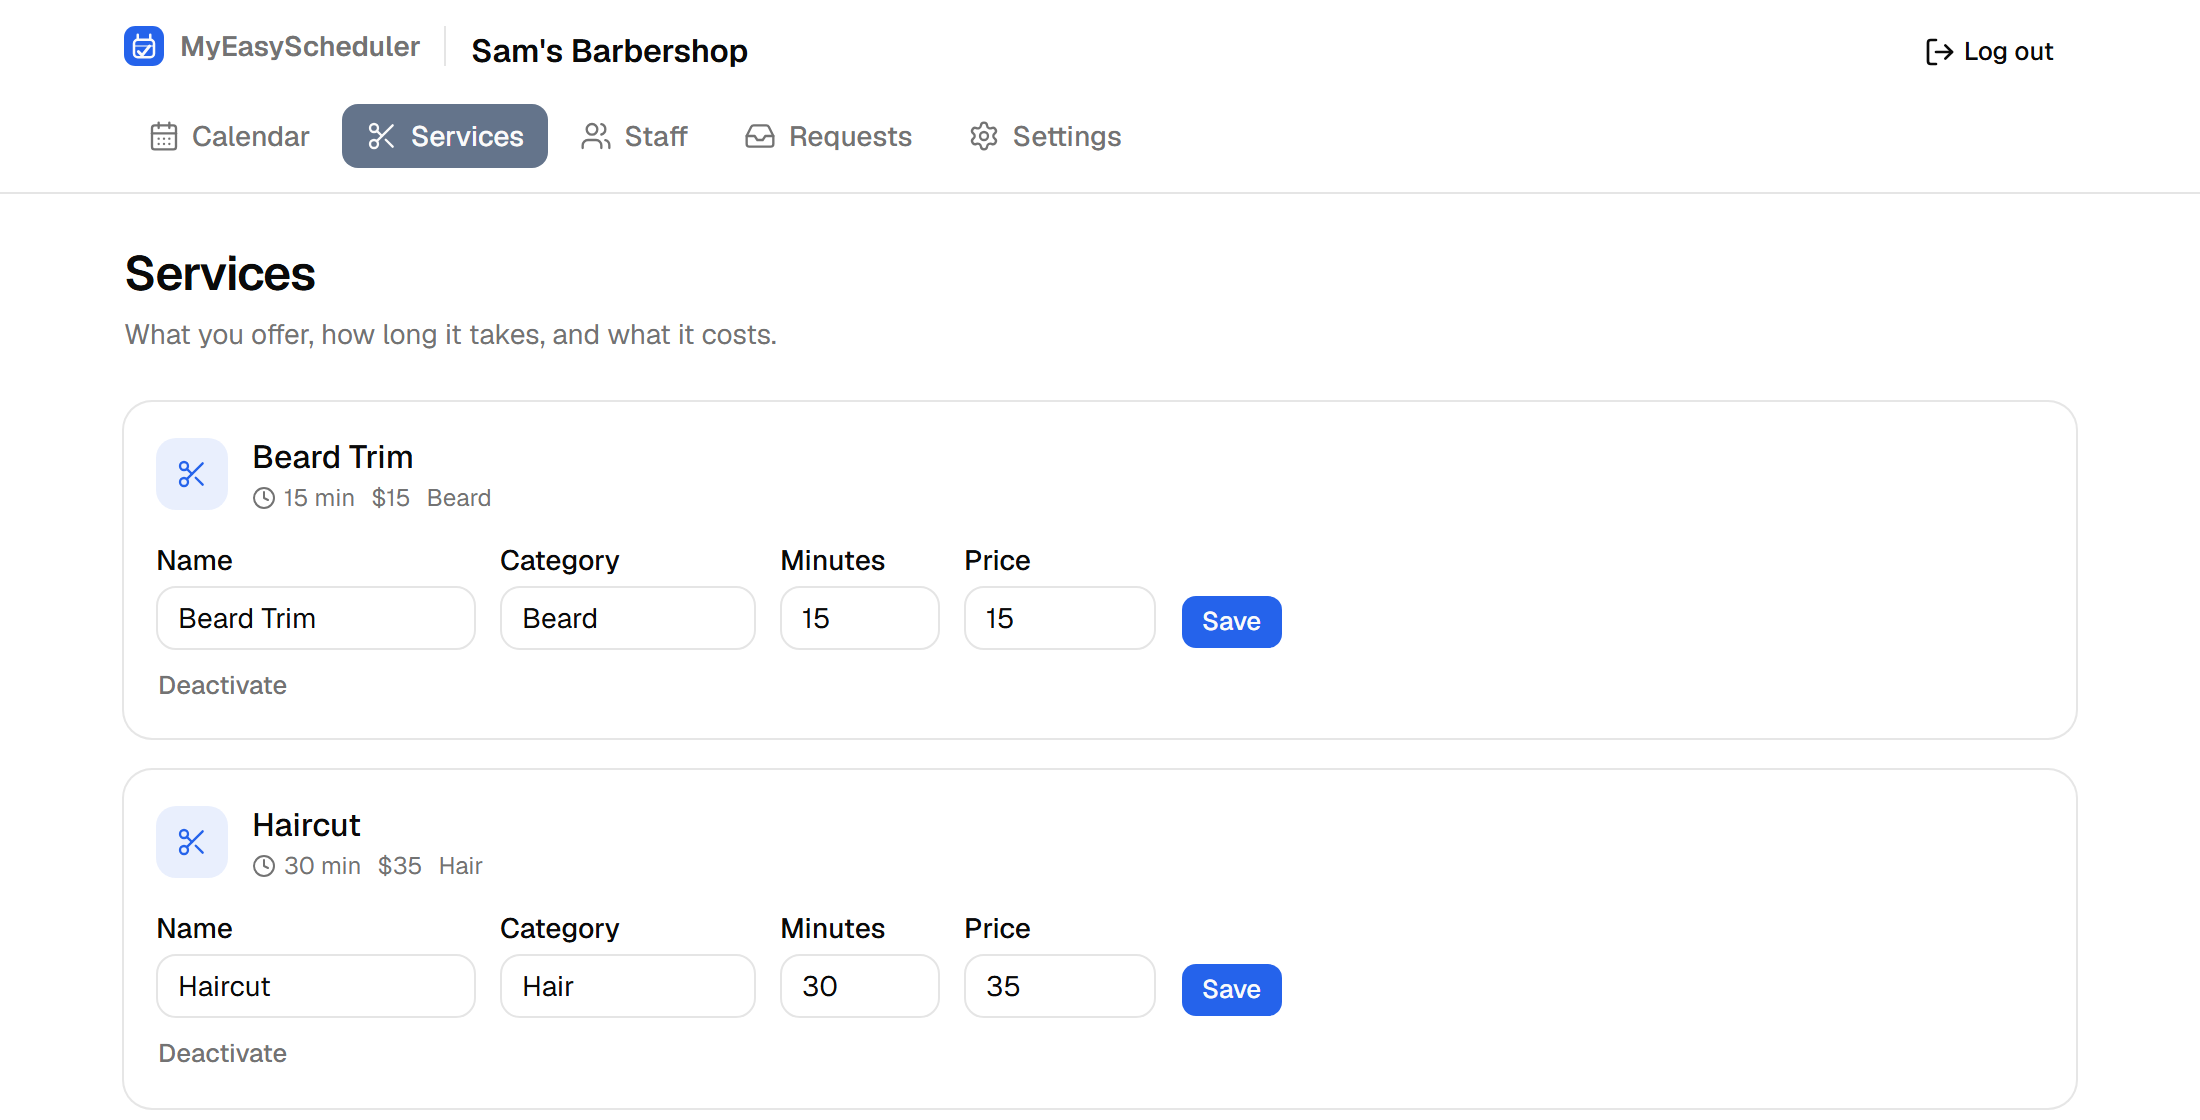Click the clock icon beside 15 min
This screenshot has height=1120, width=2200.
(264, 498)
